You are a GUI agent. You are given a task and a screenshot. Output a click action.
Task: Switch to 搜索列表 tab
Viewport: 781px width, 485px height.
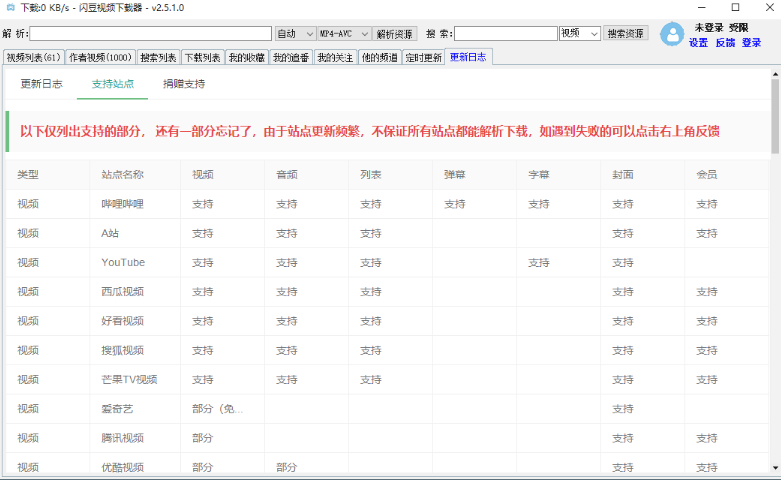click(158, 58)
